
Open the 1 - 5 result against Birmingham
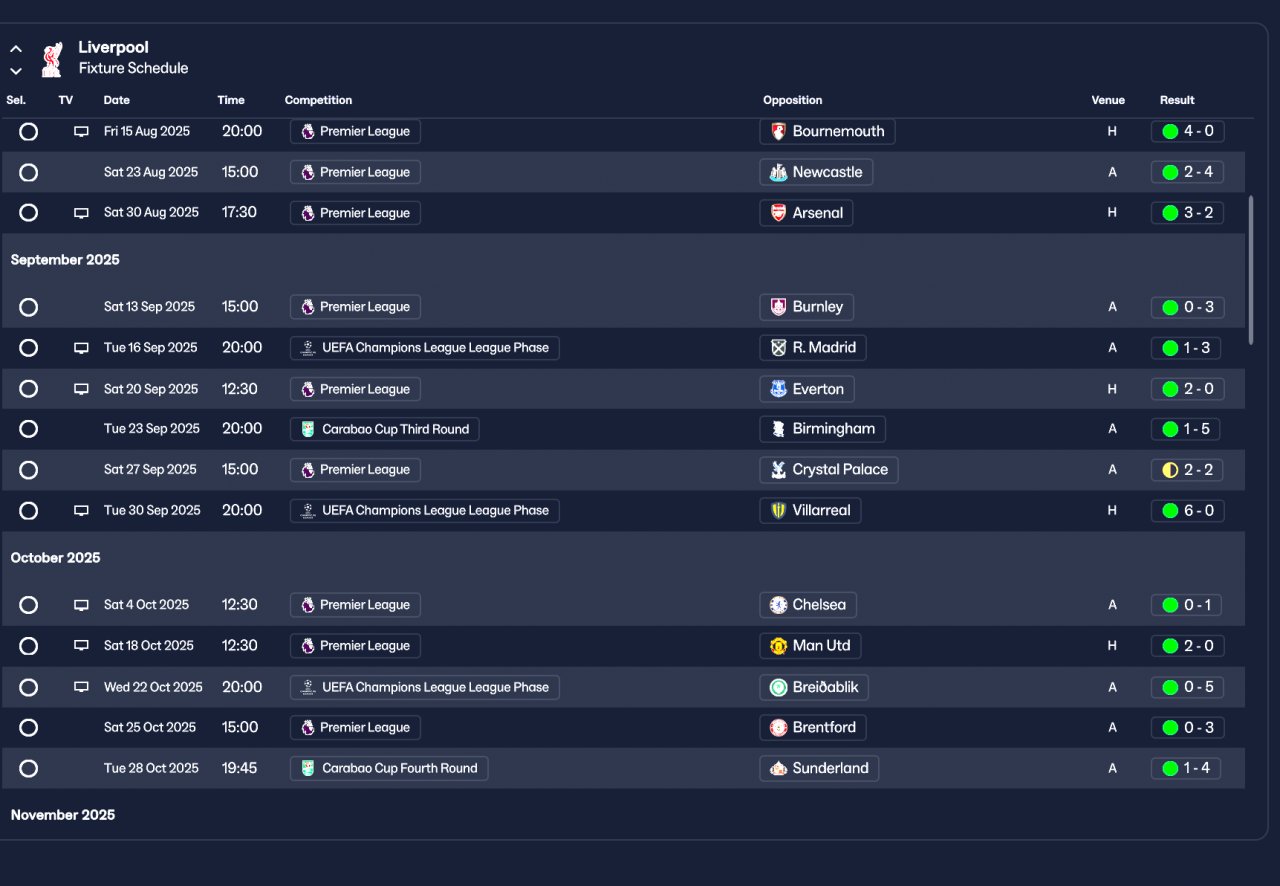click(x=1186, y=429)
